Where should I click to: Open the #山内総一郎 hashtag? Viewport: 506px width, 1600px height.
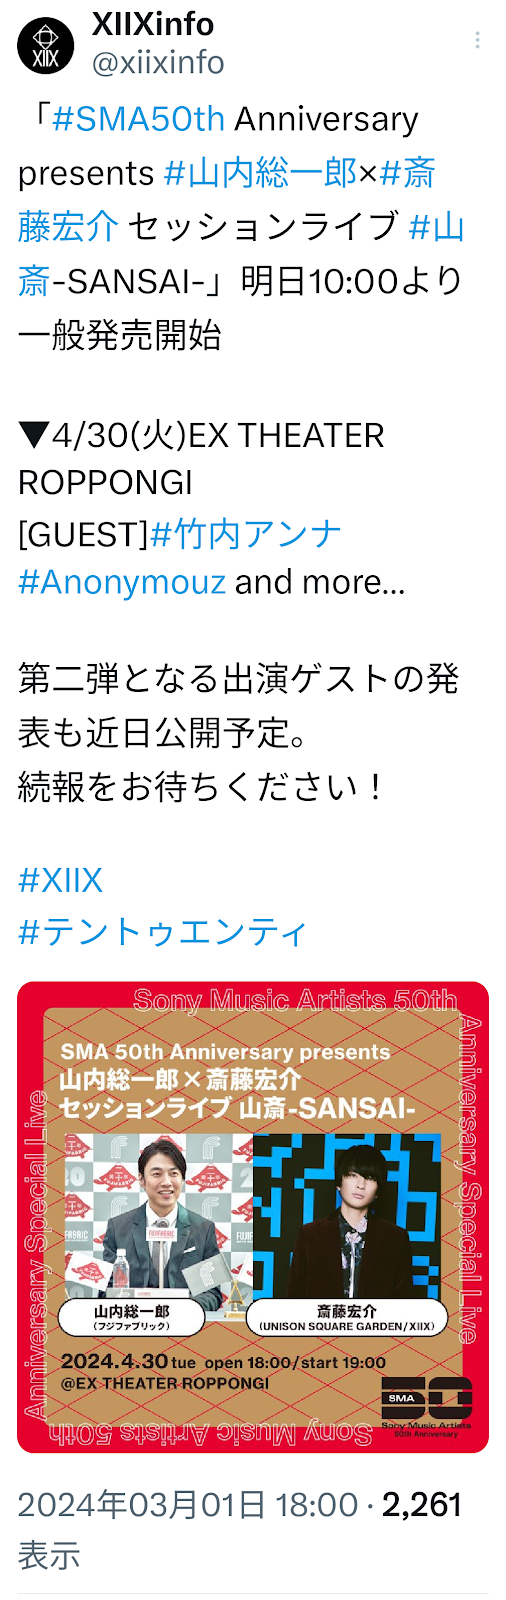(260, 174)
